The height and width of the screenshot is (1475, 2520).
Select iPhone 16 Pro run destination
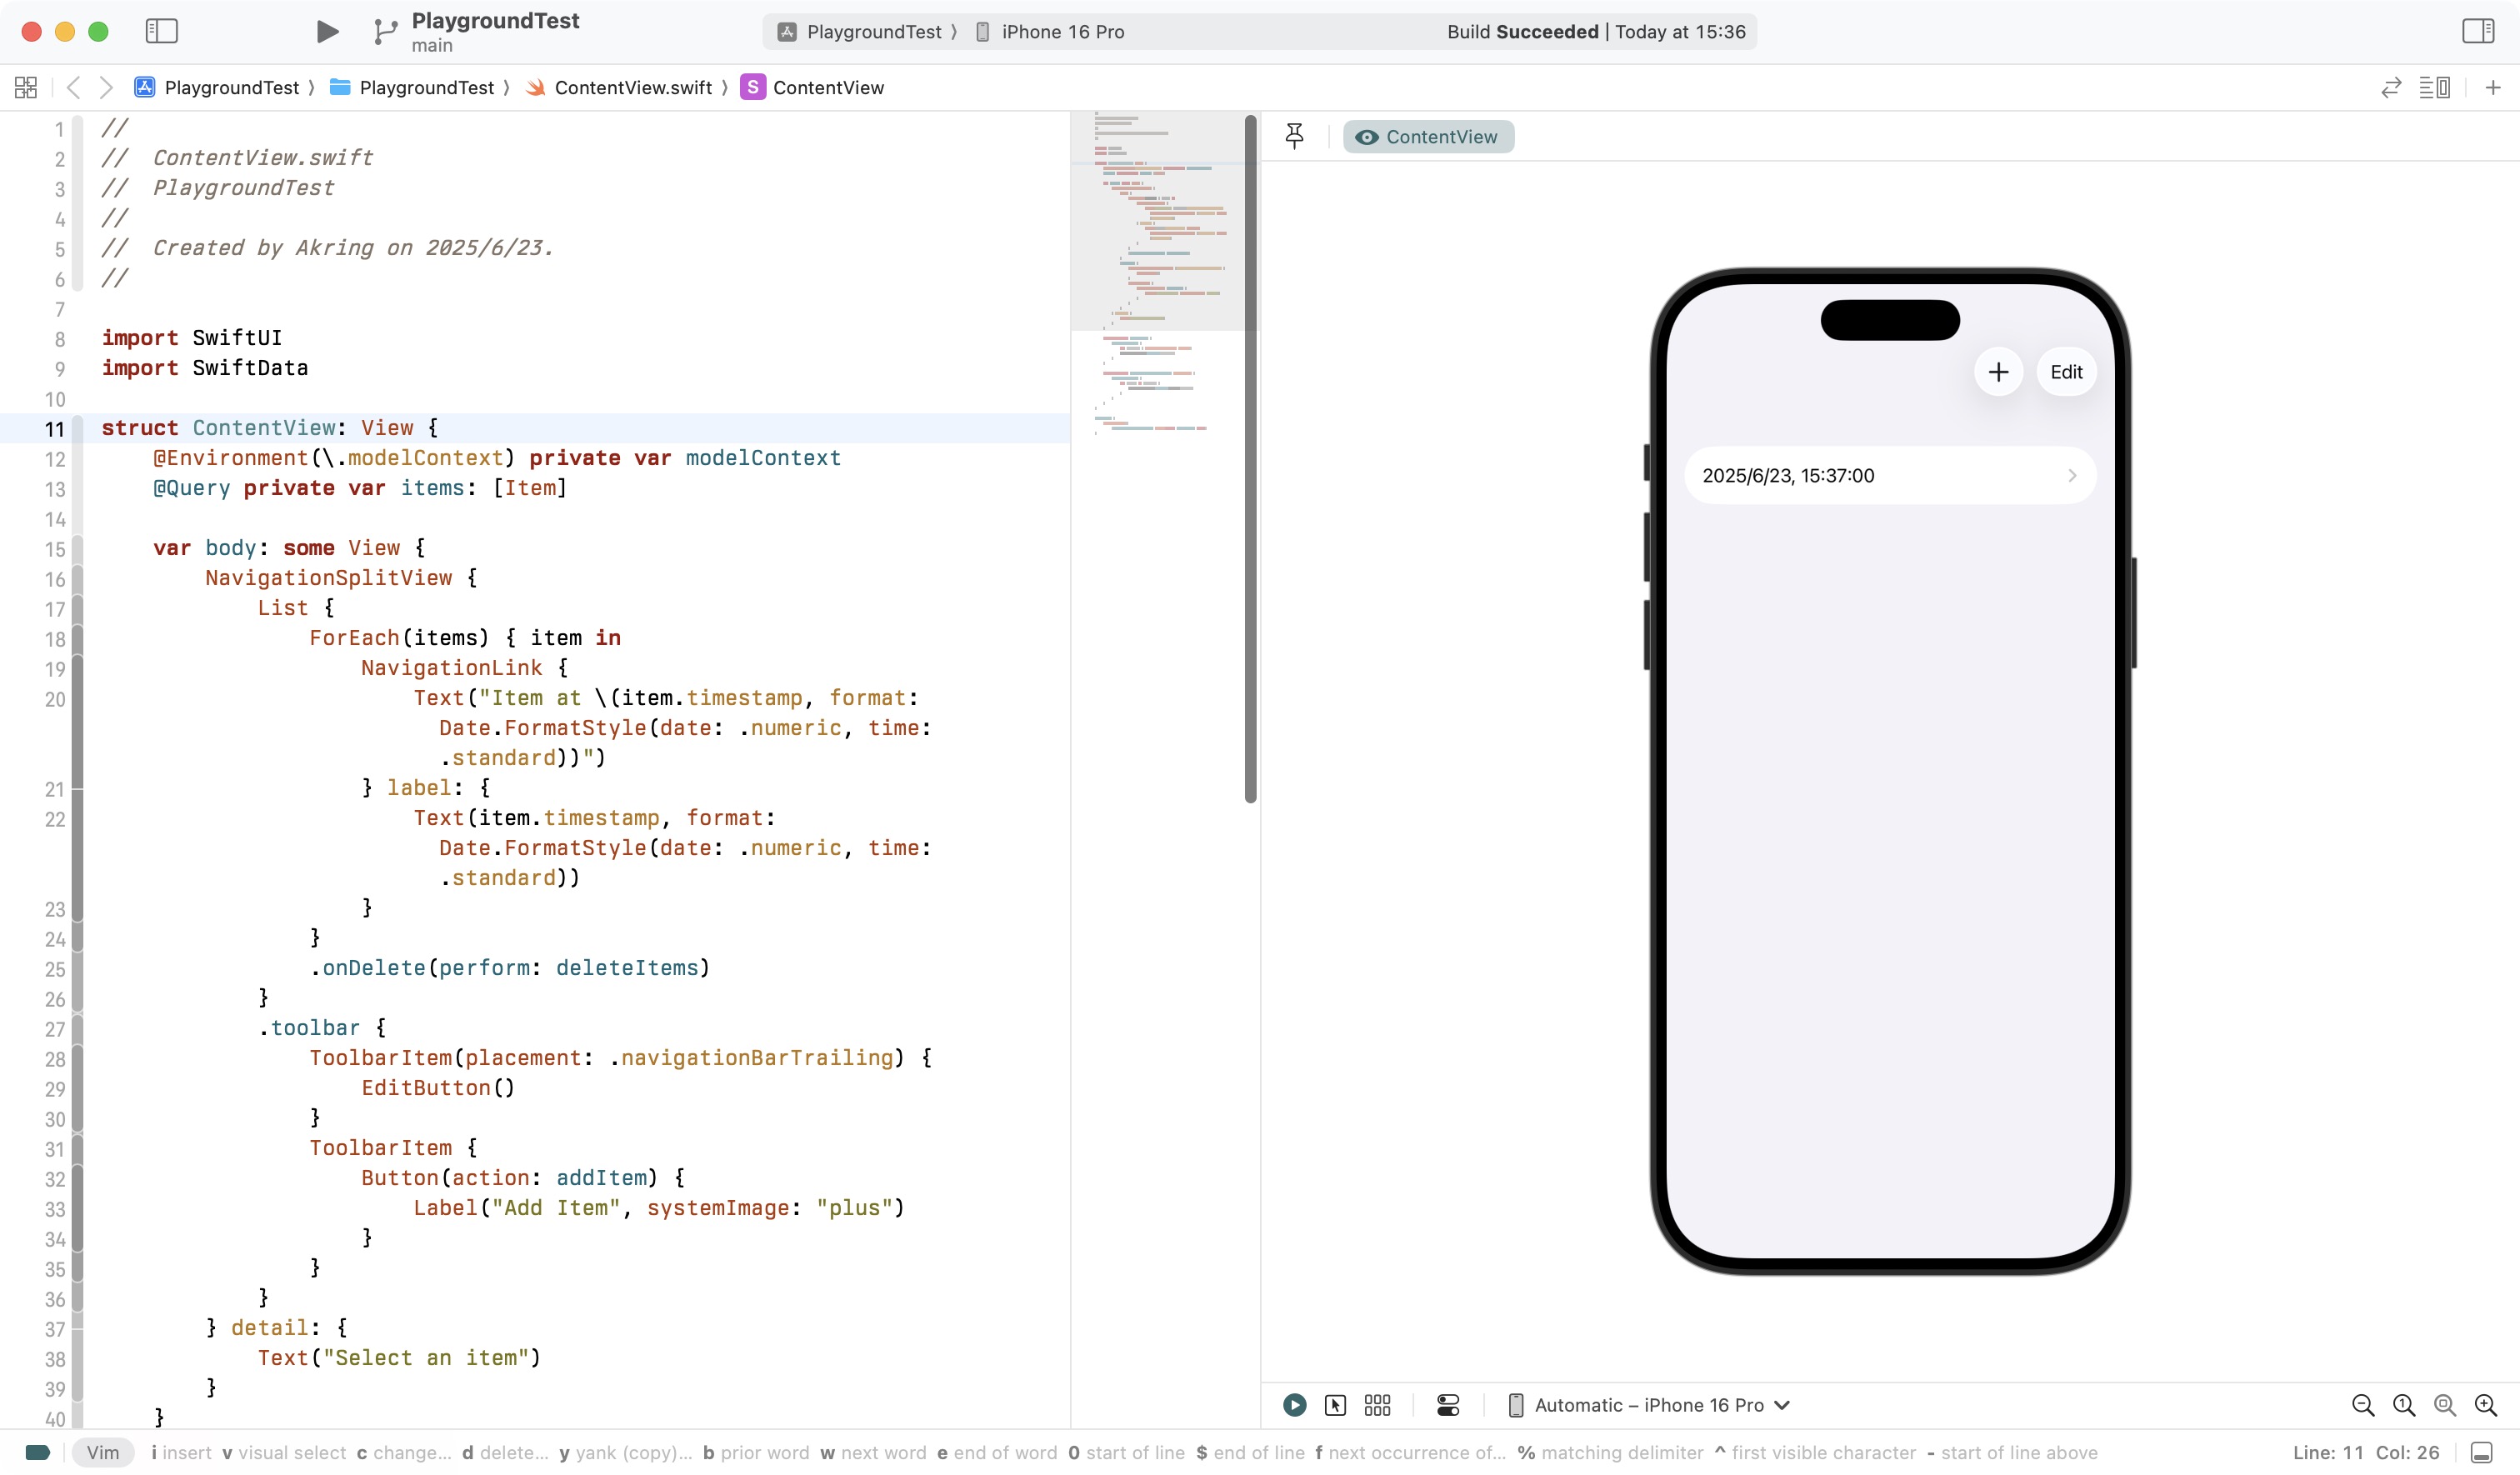point(1050,32)
